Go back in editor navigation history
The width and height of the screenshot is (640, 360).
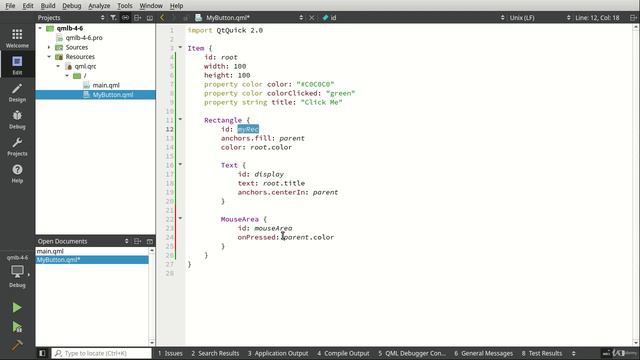coord(162,18)
